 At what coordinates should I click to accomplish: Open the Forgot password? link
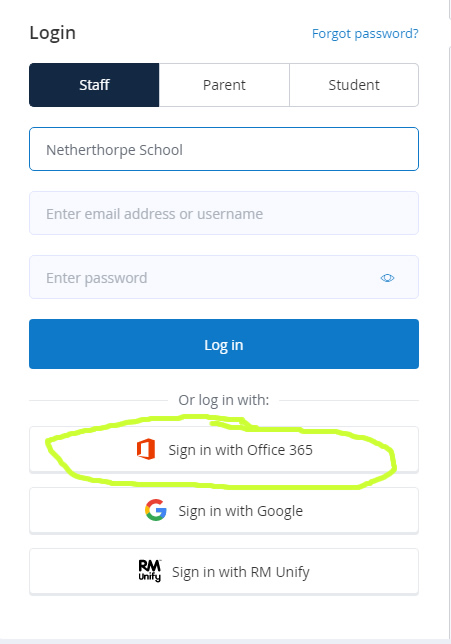click(x=365, y=33)
